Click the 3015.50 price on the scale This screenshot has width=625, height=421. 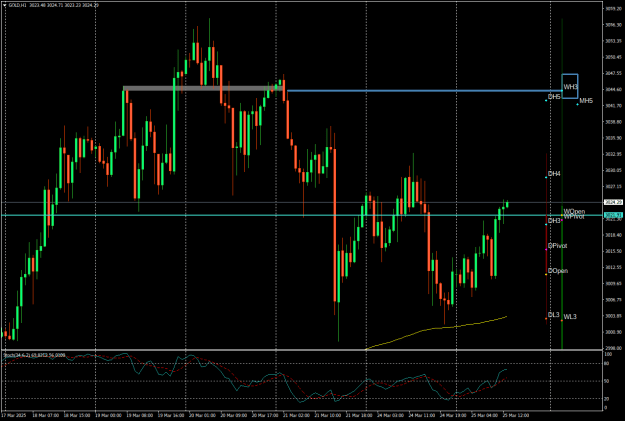[x=613, y=251]
